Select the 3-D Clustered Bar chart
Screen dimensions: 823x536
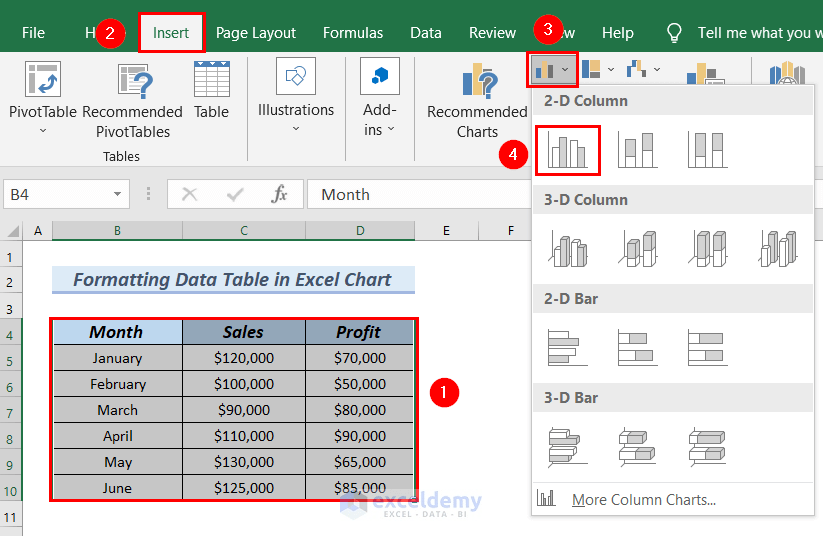[x=567, y=447]
